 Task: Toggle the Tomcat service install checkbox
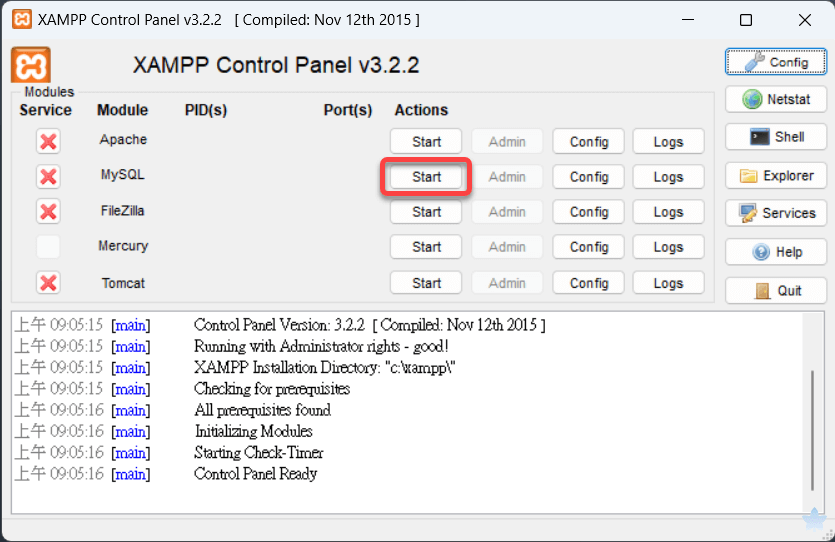pyautogui.click(x=48, y=283)
